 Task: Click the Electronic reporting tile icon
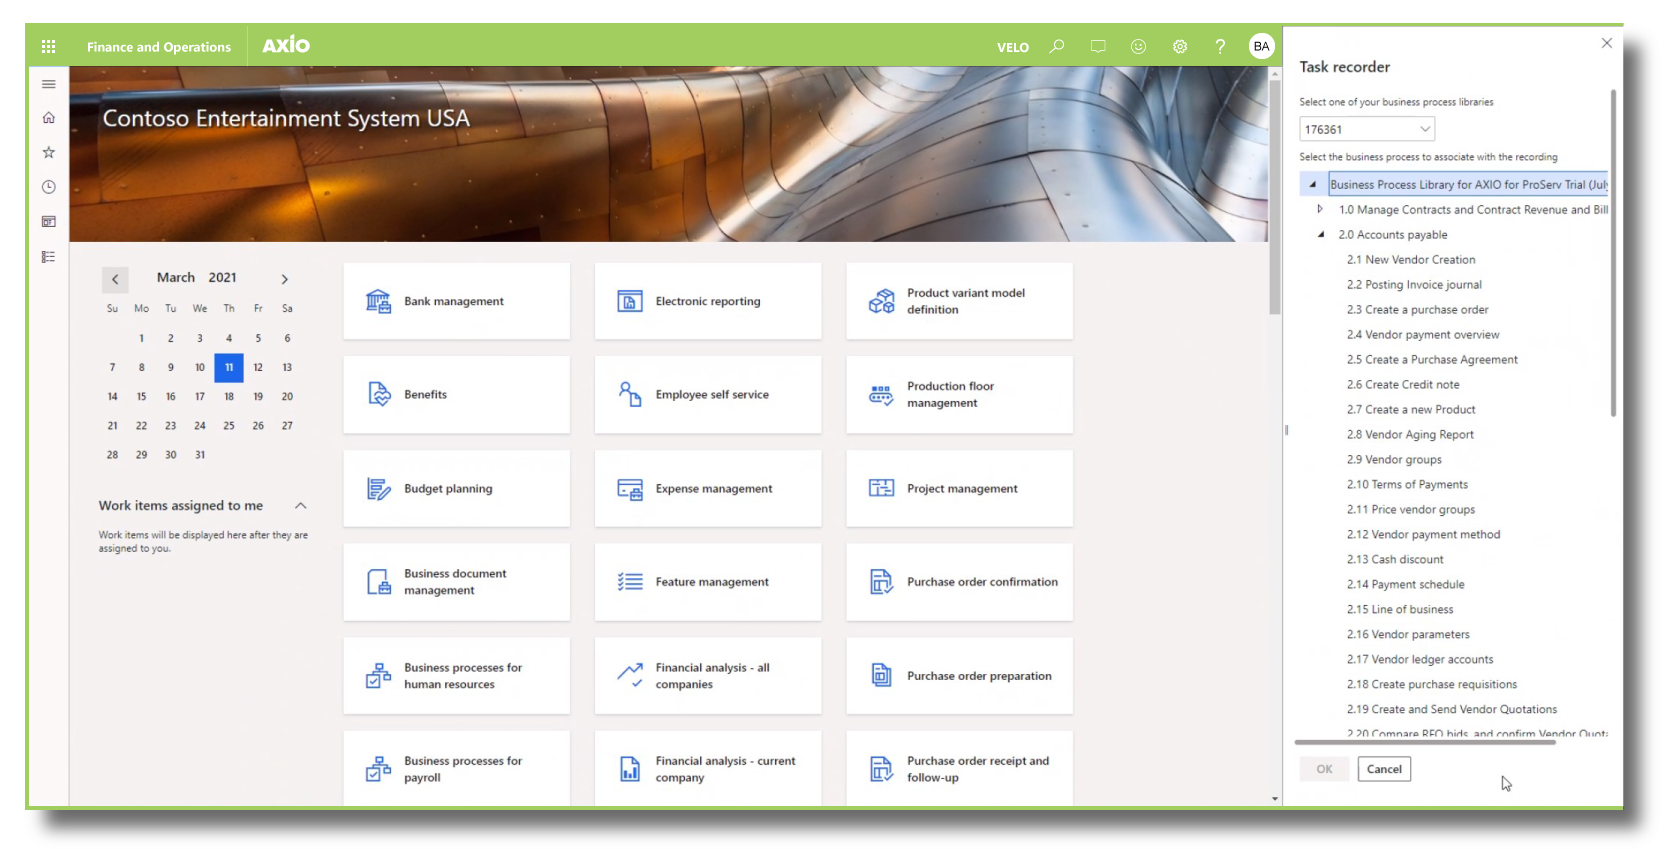click(630, 301)
